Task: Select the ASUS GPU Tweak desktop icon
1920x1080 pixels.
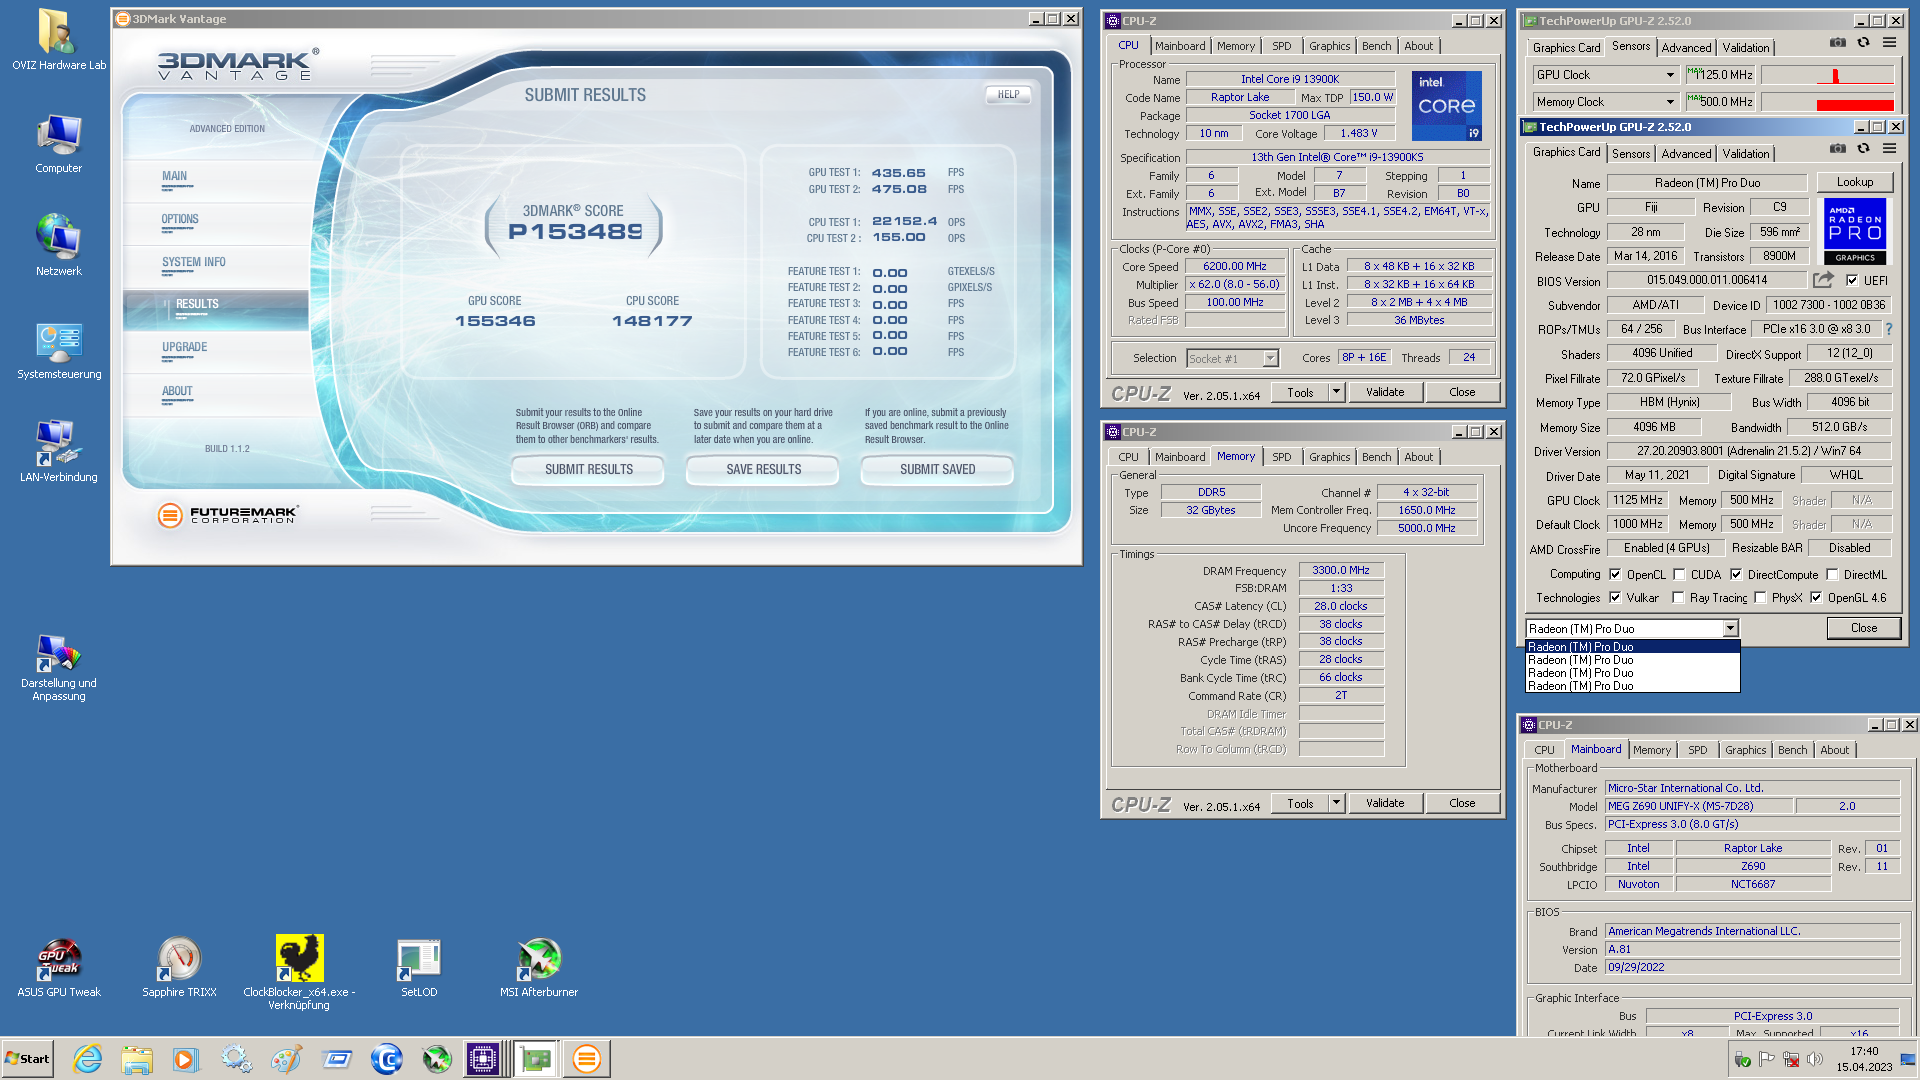Action: 59,968
